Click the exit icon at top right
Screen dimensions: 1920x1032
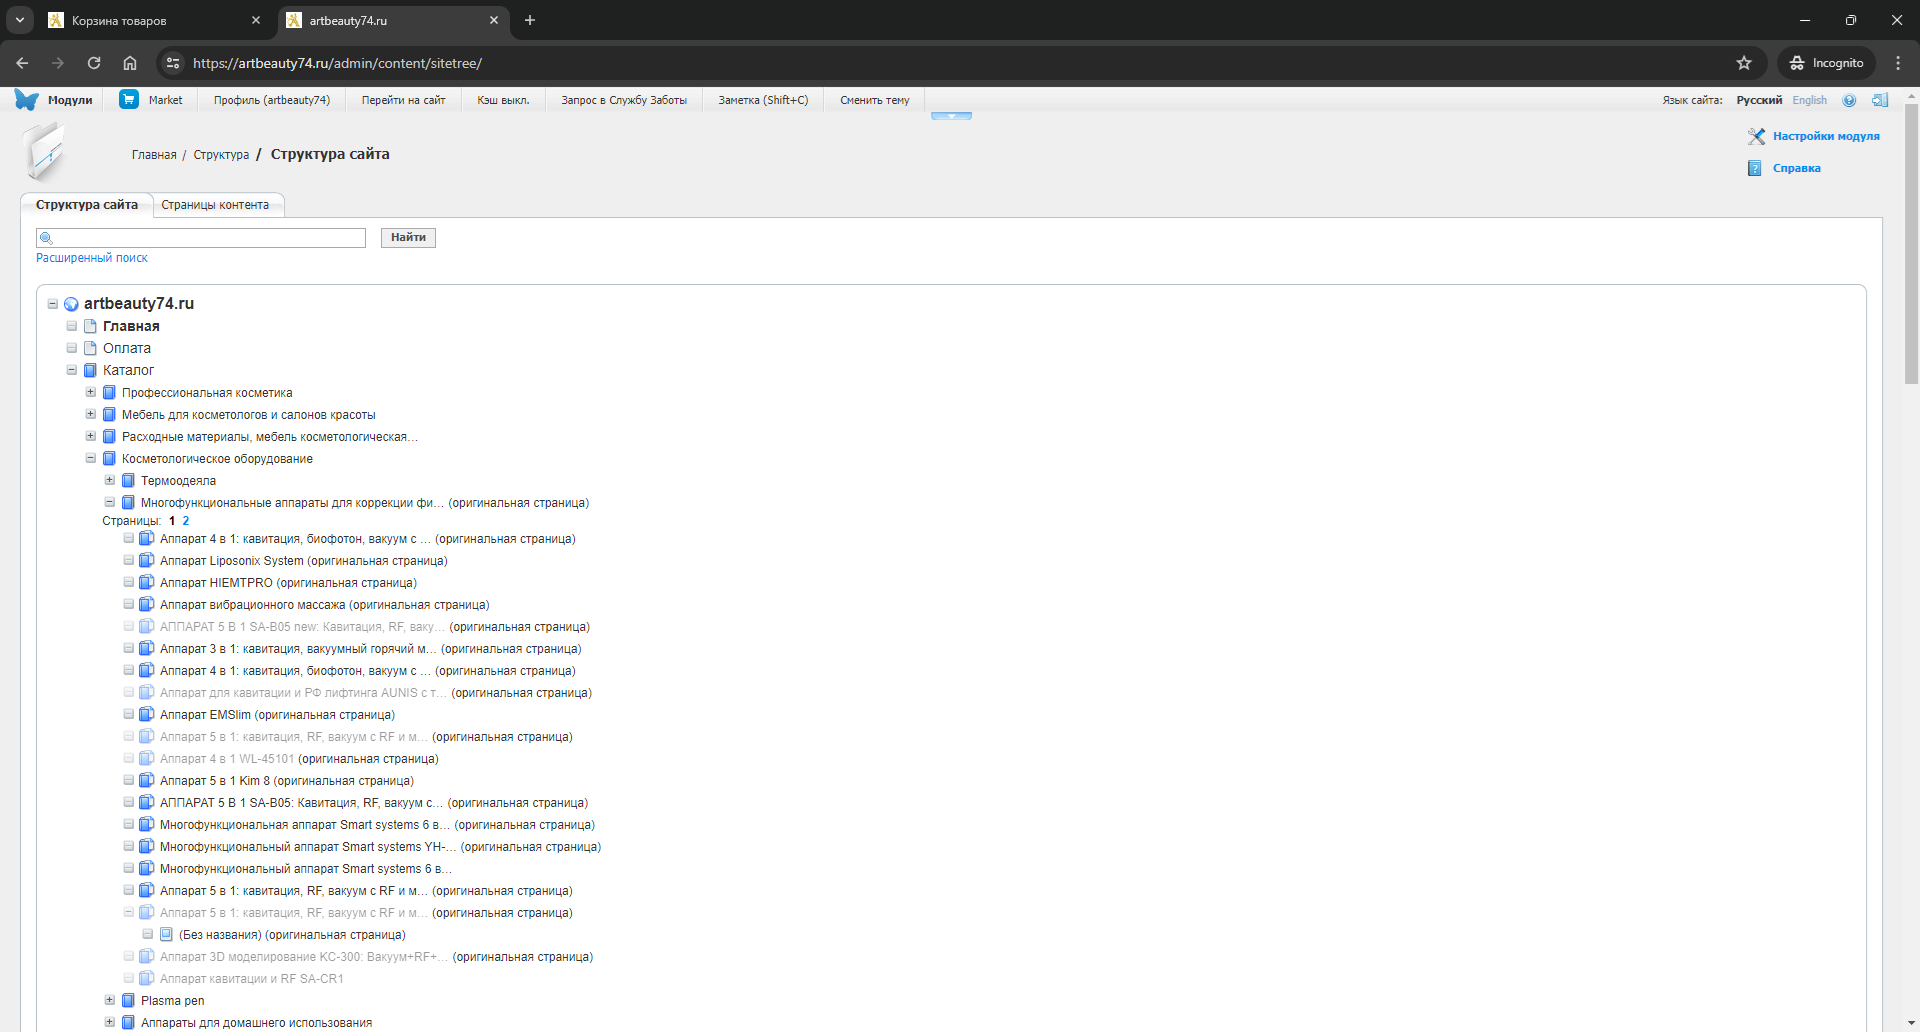coord(1880,100)
